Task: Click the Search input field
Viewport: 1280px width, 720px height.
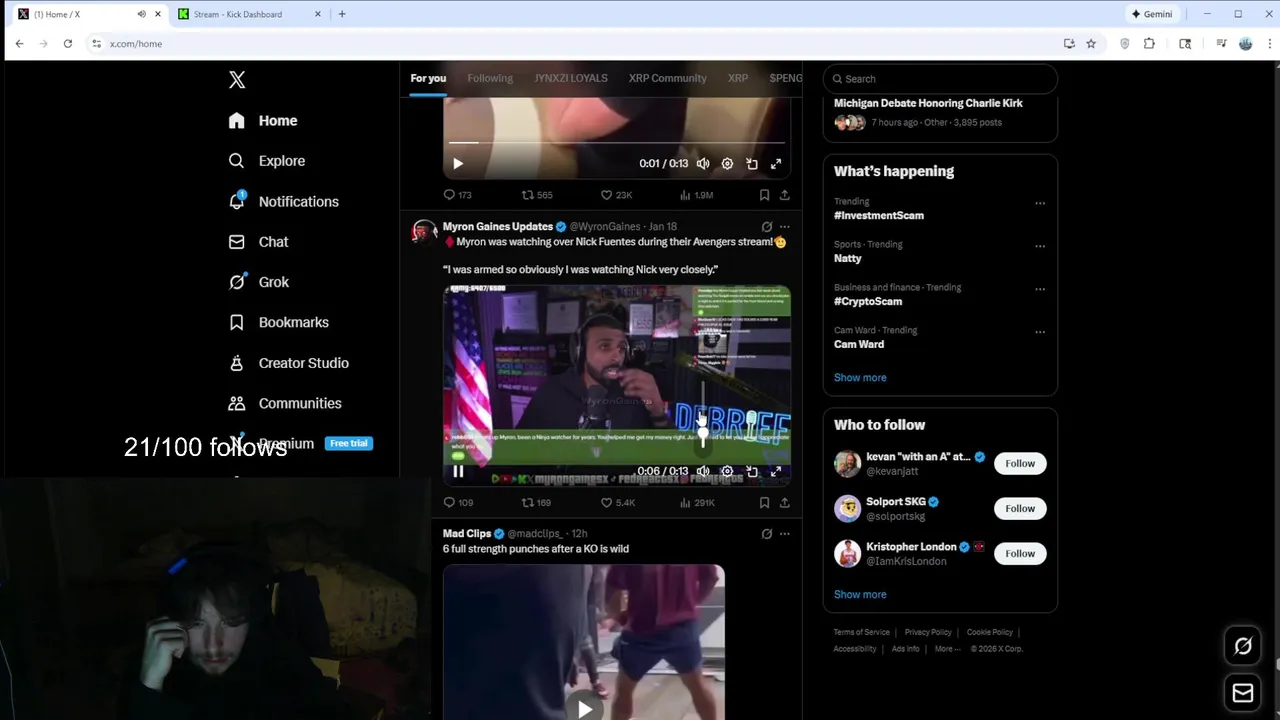Action: pos(940,79)
